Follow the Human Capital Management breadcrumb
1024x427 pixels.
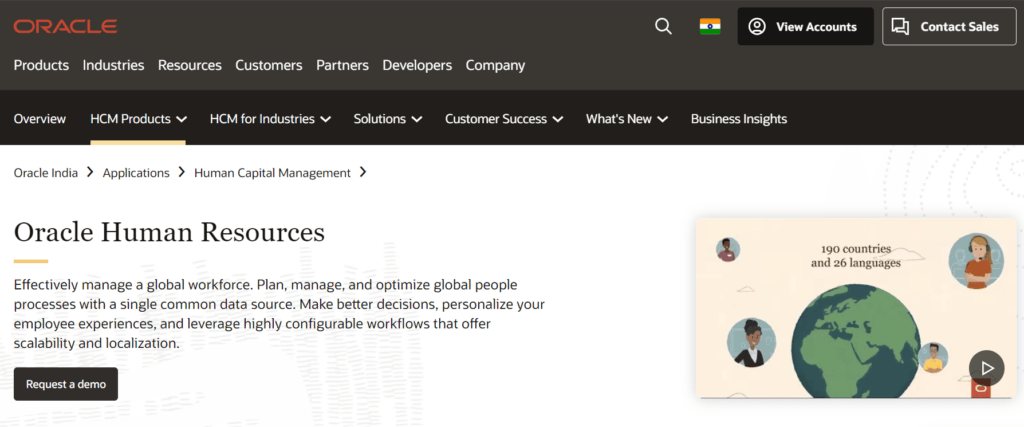click(x=272, y=173)
